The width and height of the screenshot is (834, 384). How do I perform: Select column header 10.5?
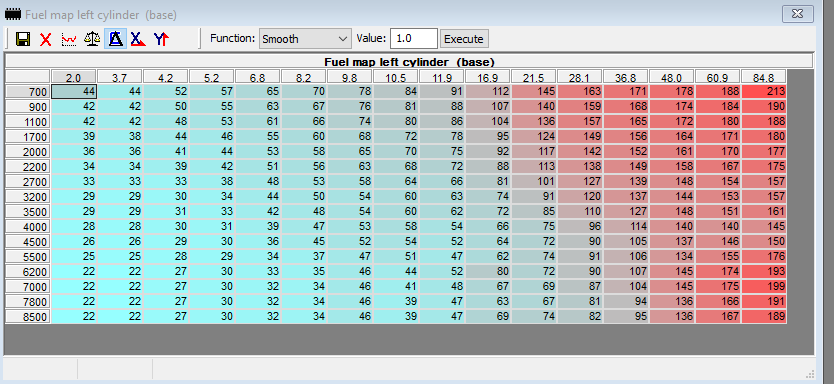[x=396, y=78]
